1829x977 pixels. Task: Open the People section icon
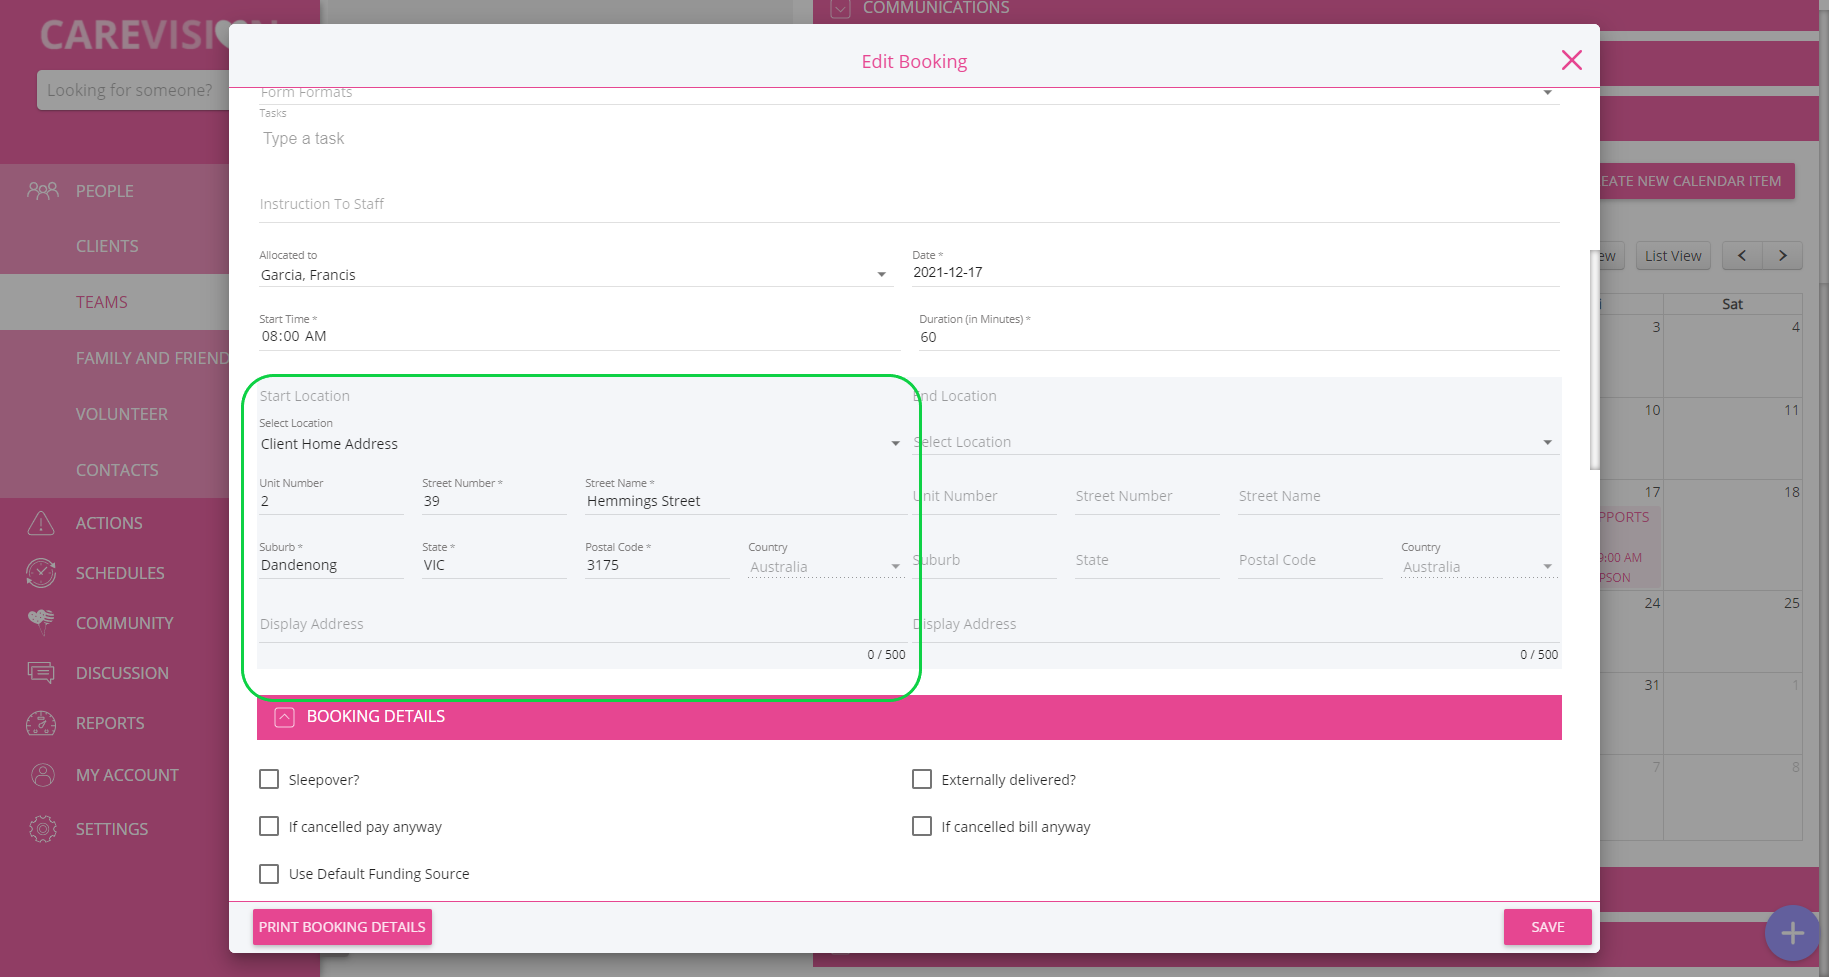[42, 190]
